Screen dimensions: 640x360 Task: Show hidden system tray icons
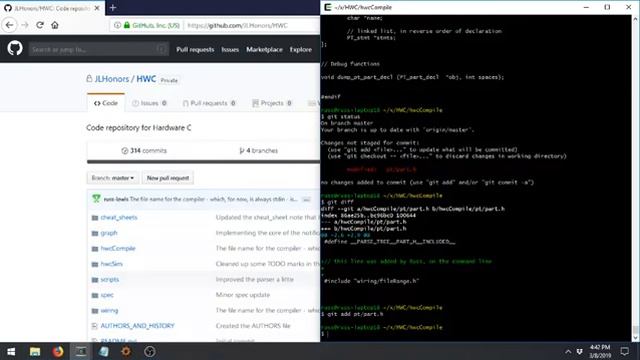click(568, 351)
